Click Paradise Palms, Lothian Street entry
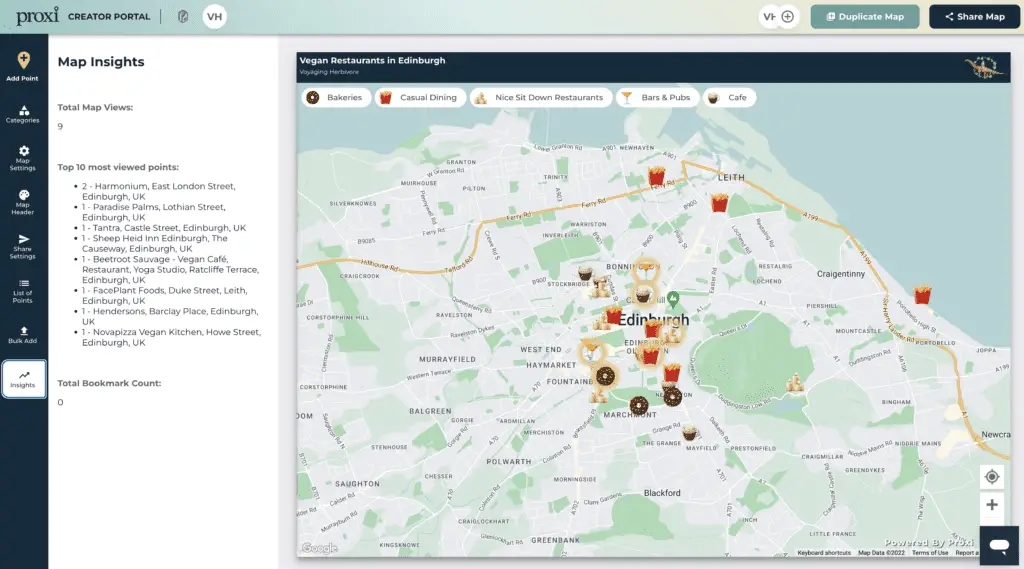This screenshot has height=569, width=1024. click(153, 212)
